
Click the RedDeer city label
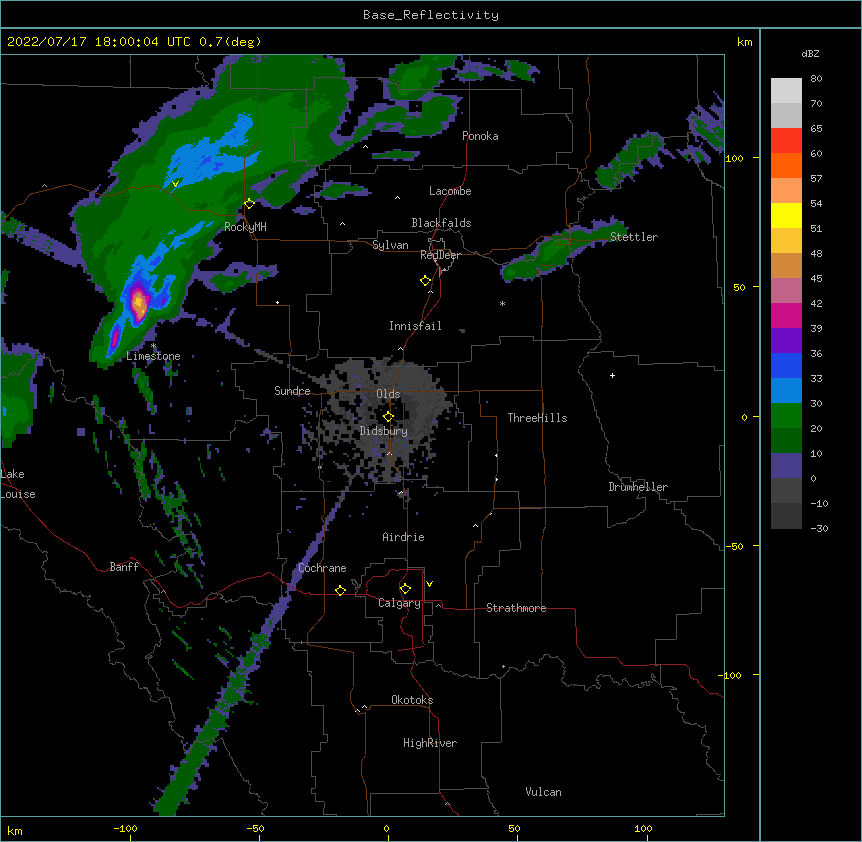point(440,255)
